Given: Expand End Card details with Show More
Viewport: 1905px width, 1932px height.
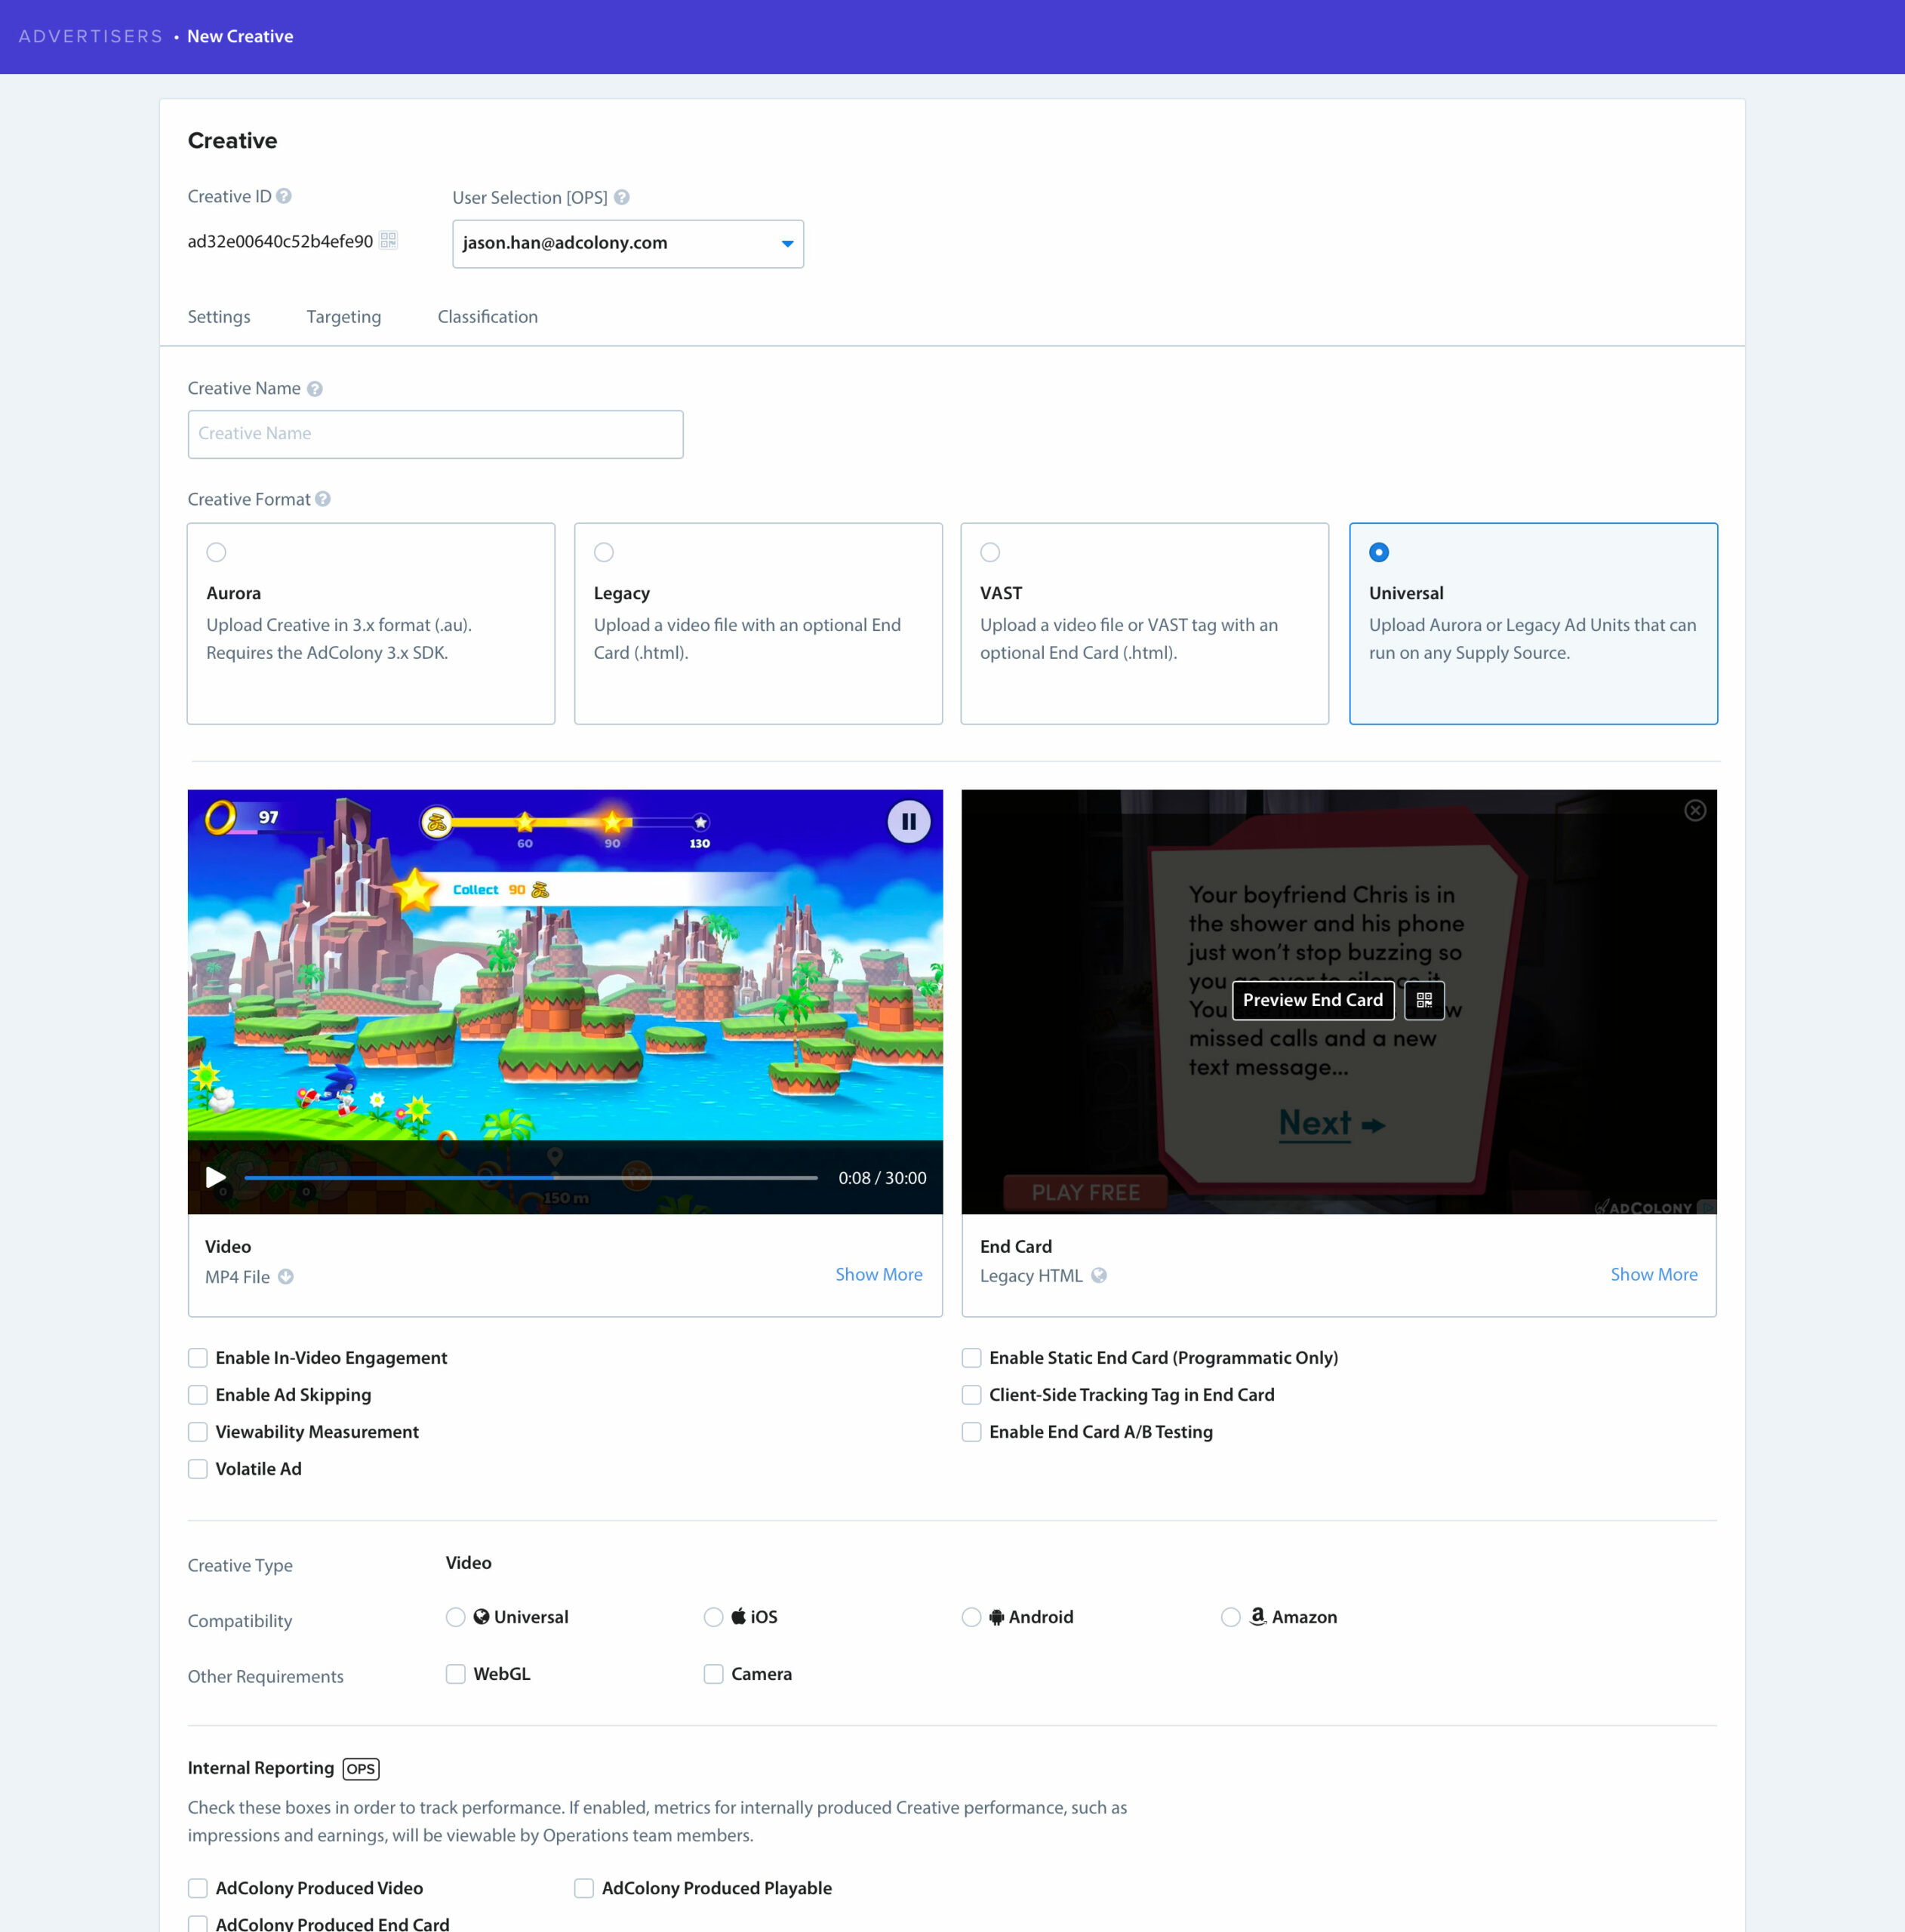Looking at the screenshot, I should (x=1654, y=1274).
